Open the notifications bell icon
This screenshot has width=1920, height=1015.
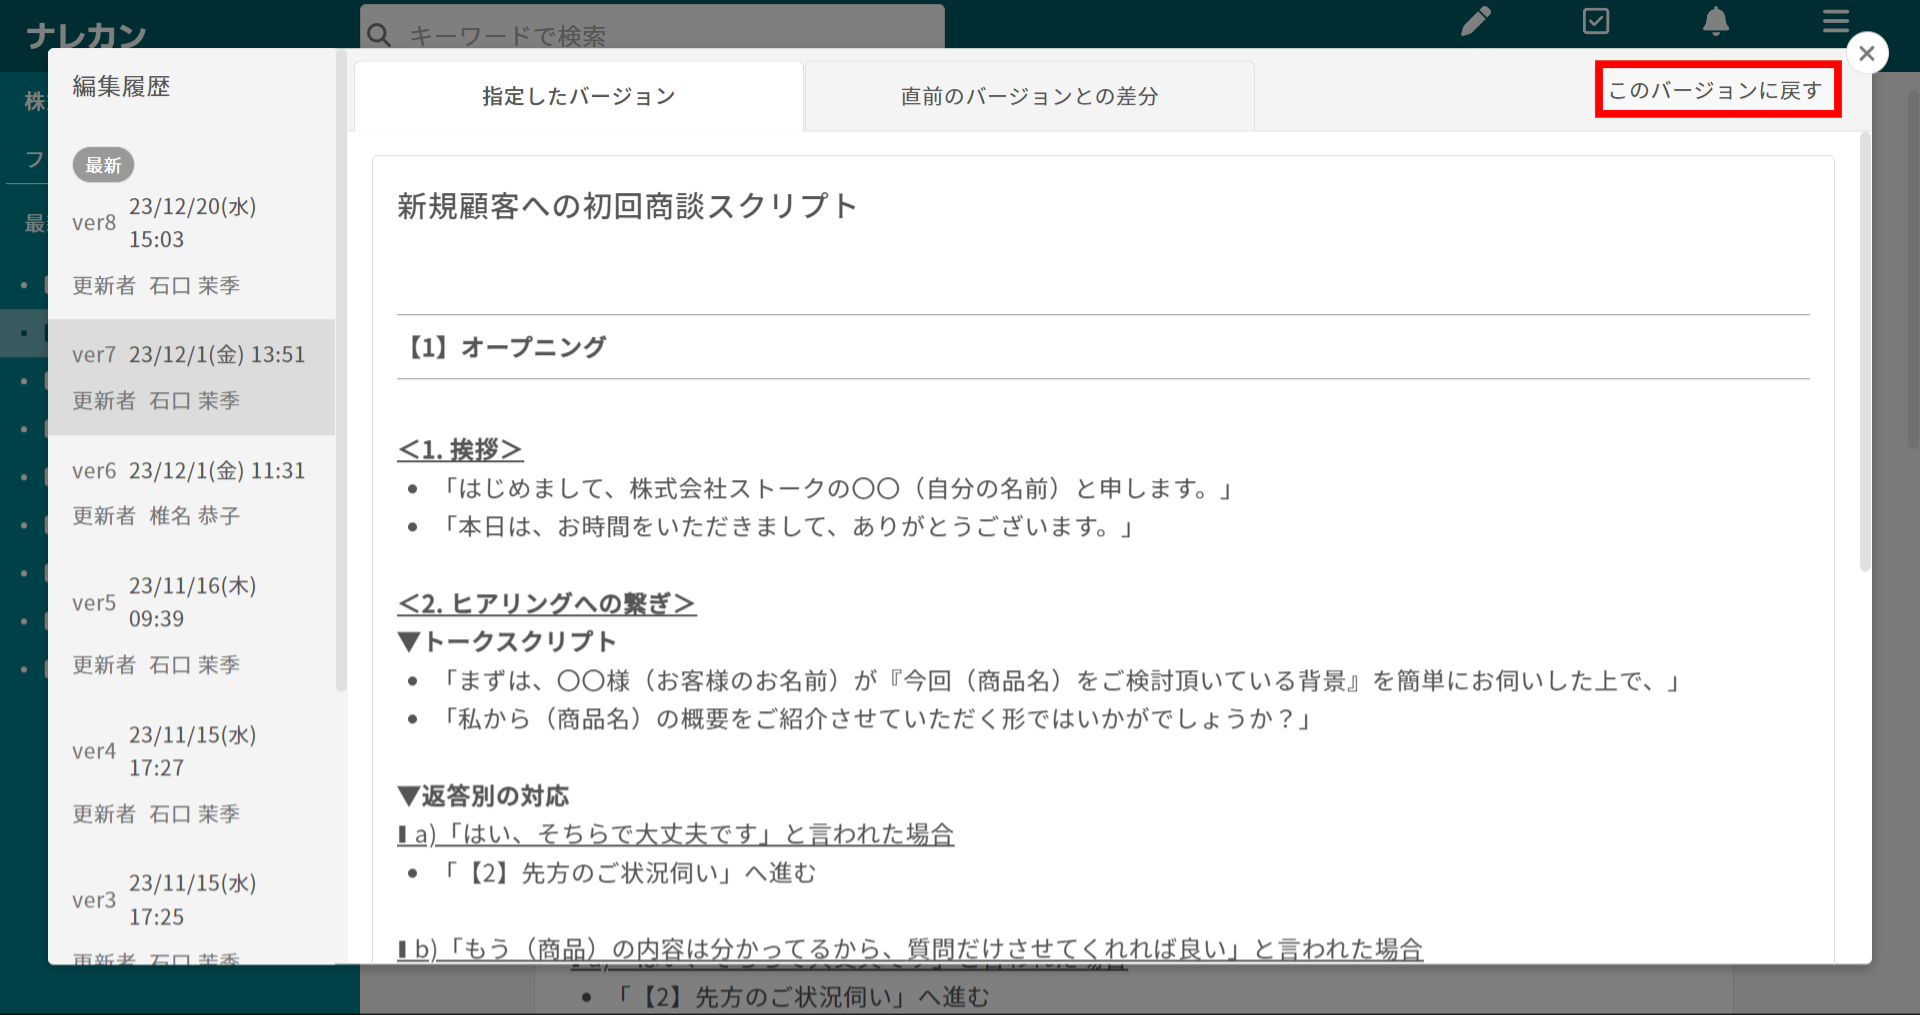tap(1716, 21)
